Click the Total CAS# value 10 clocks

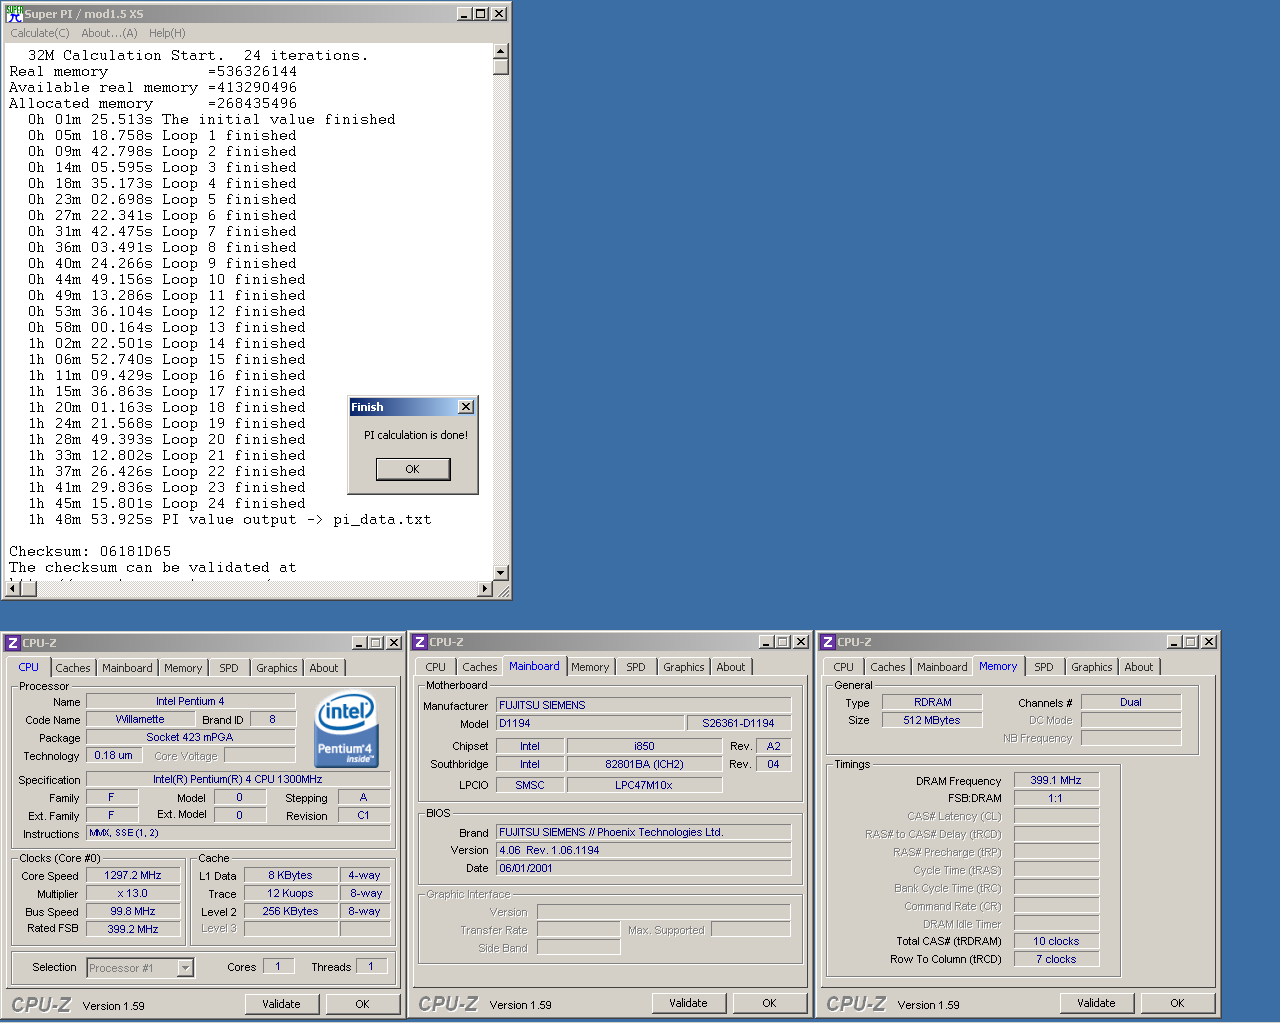(1056, 941)
